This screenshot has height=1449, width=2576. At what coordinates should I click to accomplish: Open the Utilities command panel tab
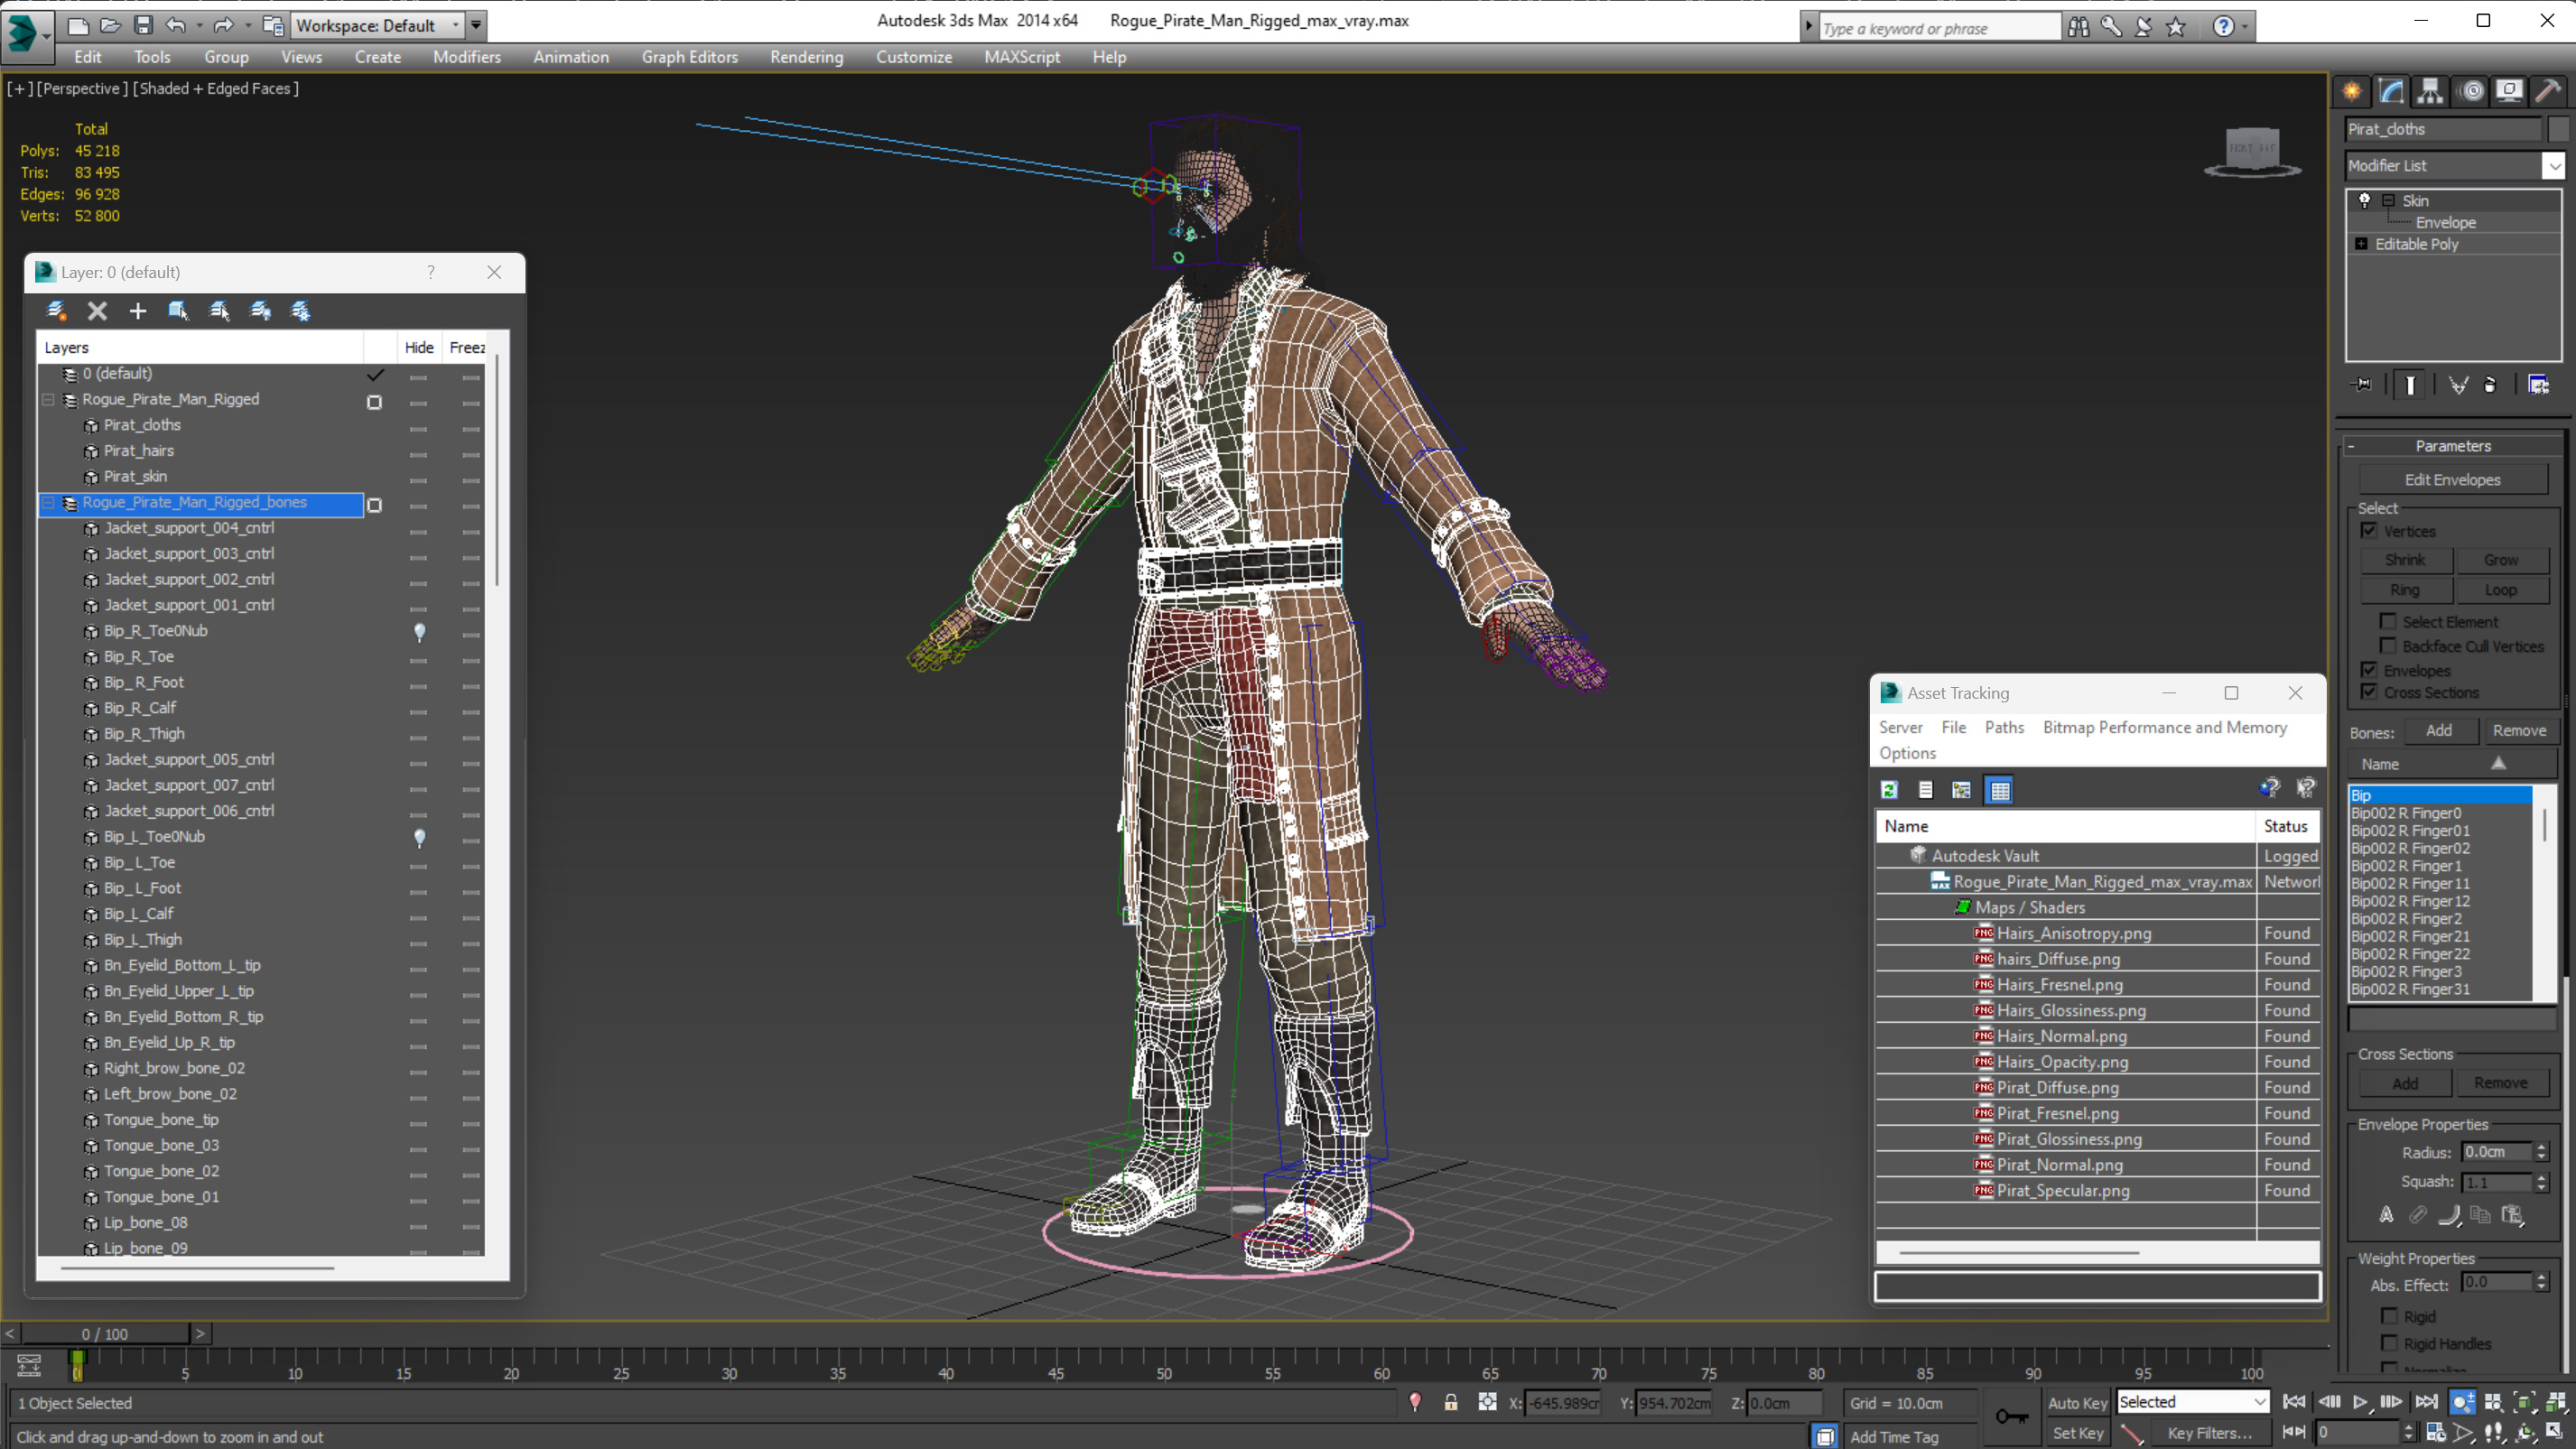(x=2548, y=91)
